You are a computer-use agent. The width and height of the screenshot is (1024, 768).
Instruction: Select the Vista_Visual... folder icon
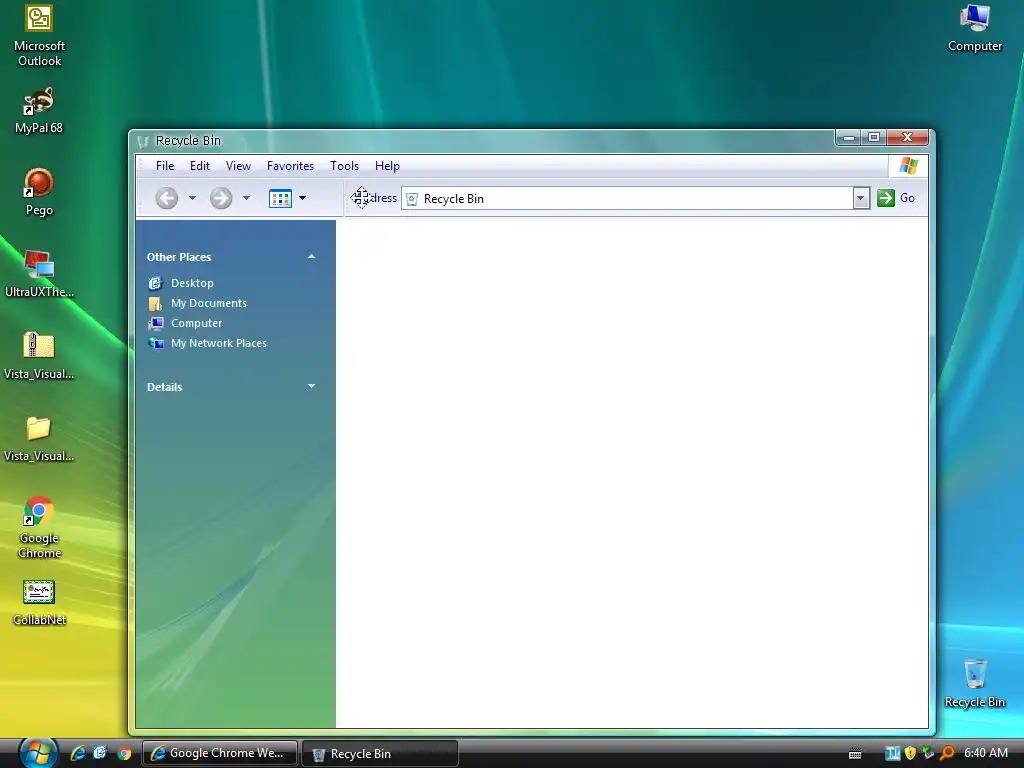39,438
